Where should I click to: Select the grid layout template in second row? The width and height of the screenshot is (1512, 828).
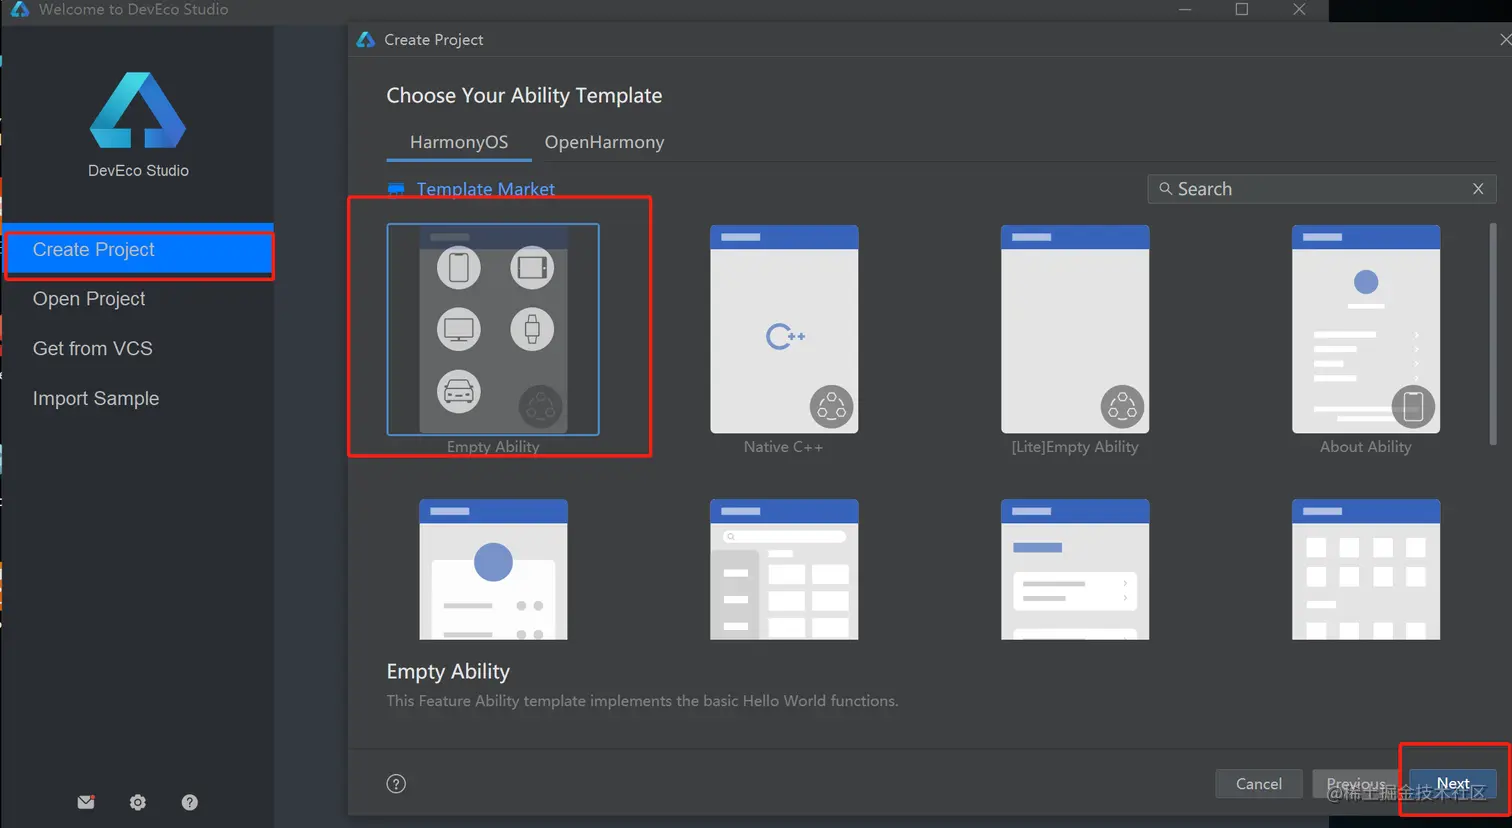click(x=1366, y=570)
